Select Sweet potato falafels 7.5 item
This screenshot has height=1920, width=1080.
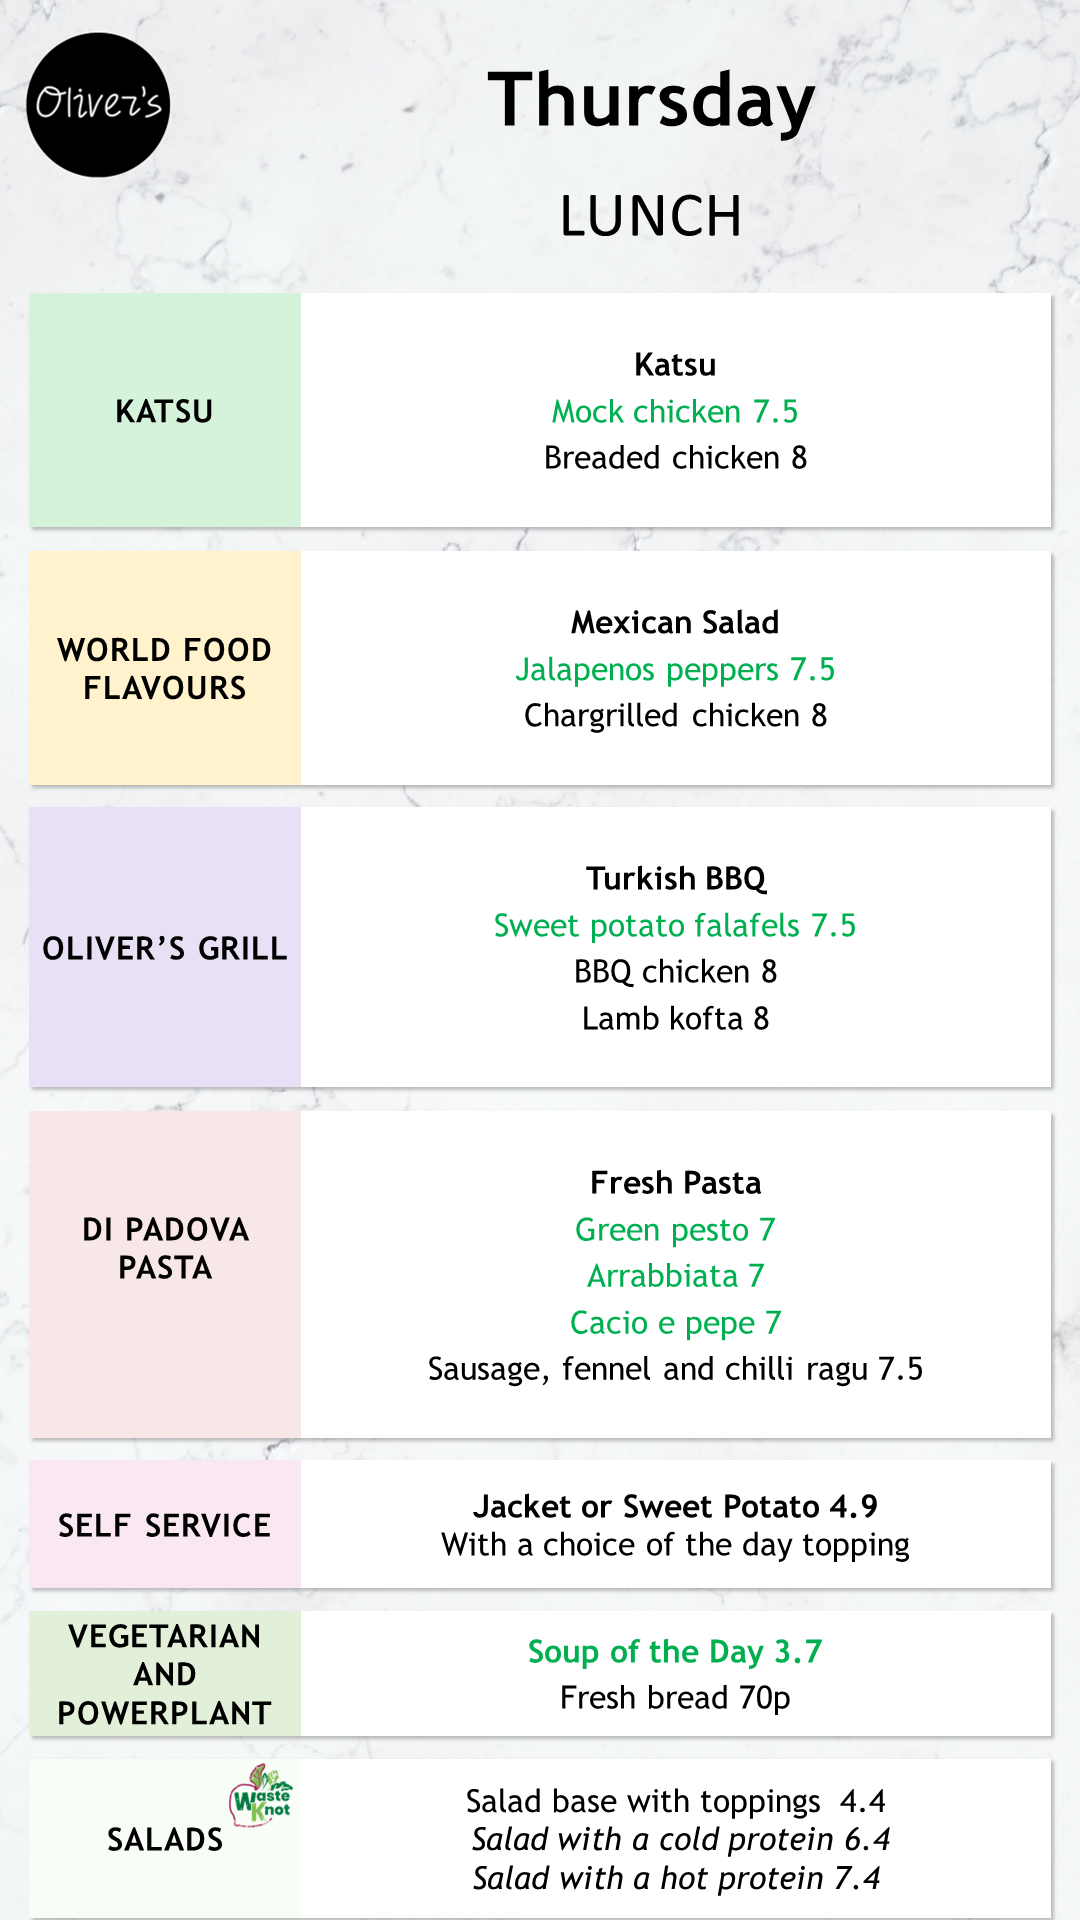click(675, 925)
